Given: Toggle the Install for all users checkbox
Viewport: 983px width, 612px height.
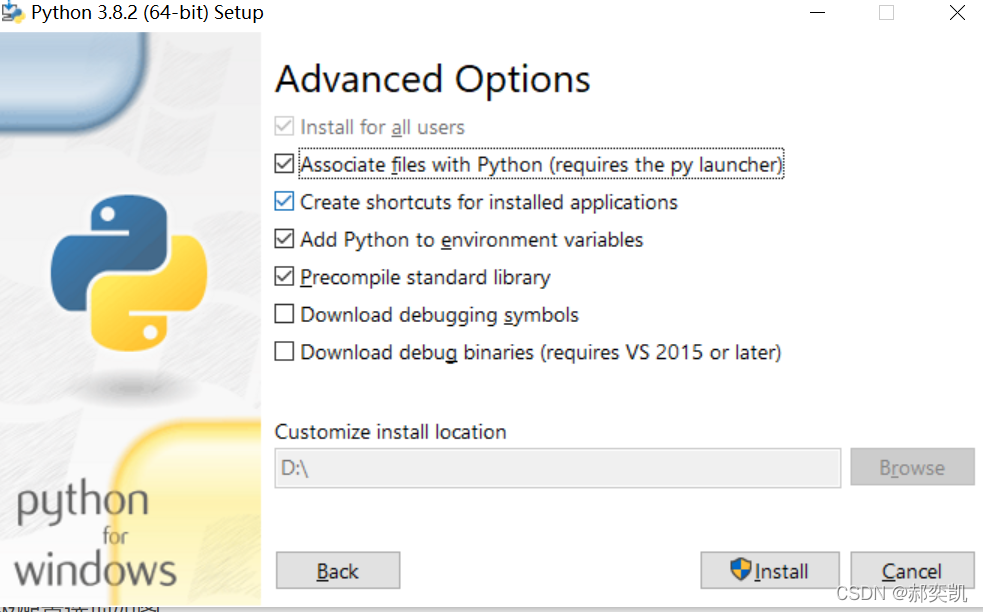Looking at the screenshot, I should pyautogui.click(x=285, y=128).
